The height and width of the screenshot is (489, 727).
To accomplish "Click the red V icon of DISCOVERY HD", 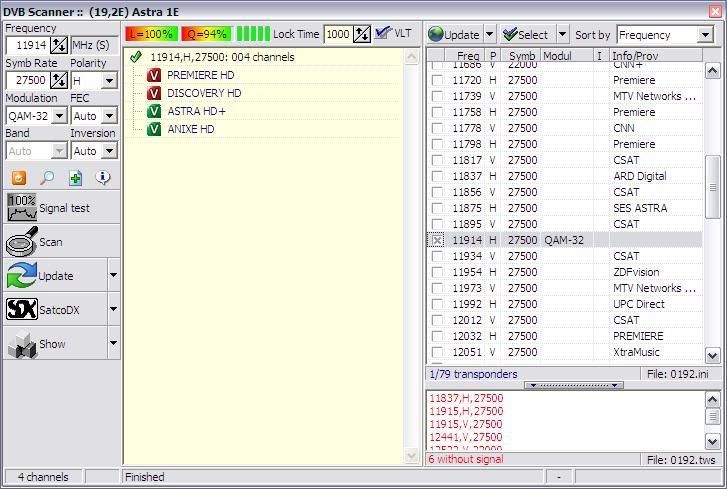I will click(x=154, y=93).
